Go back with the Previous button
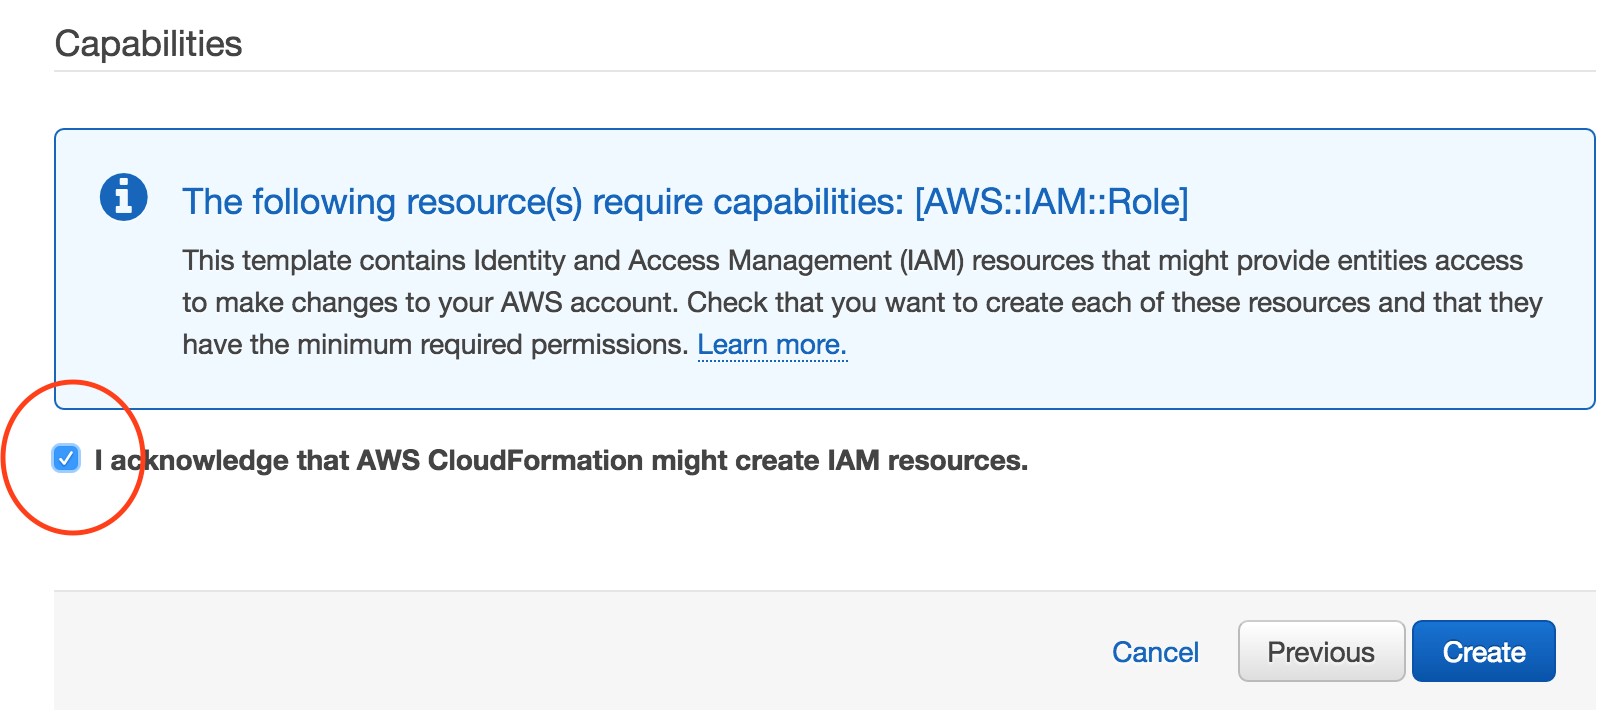This screenshot has width=1612, height=722. [x=1320, y=652]
